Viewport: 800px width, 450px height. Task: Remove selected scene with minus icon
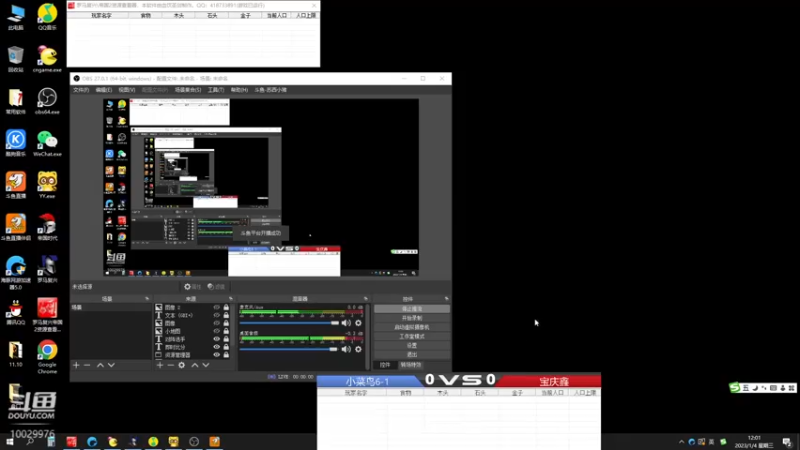(87, 365)
